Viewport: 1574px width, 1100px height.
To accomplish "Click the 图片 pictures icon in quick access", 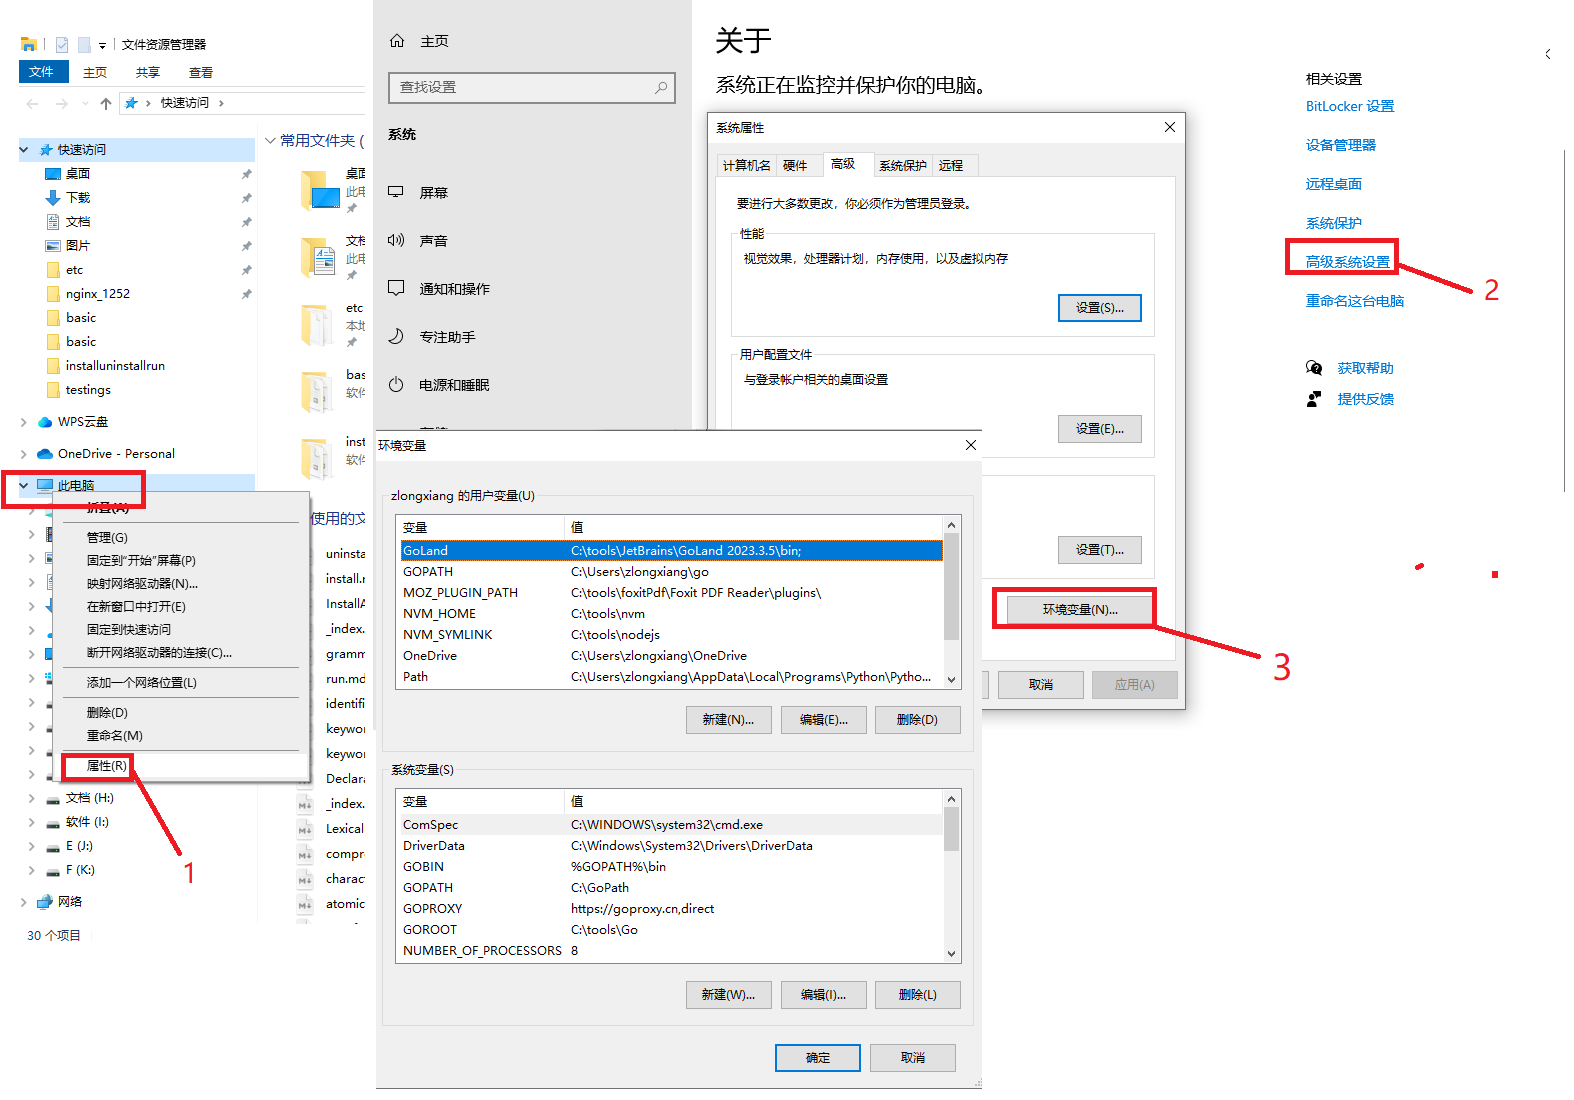I will click(53, 246).
